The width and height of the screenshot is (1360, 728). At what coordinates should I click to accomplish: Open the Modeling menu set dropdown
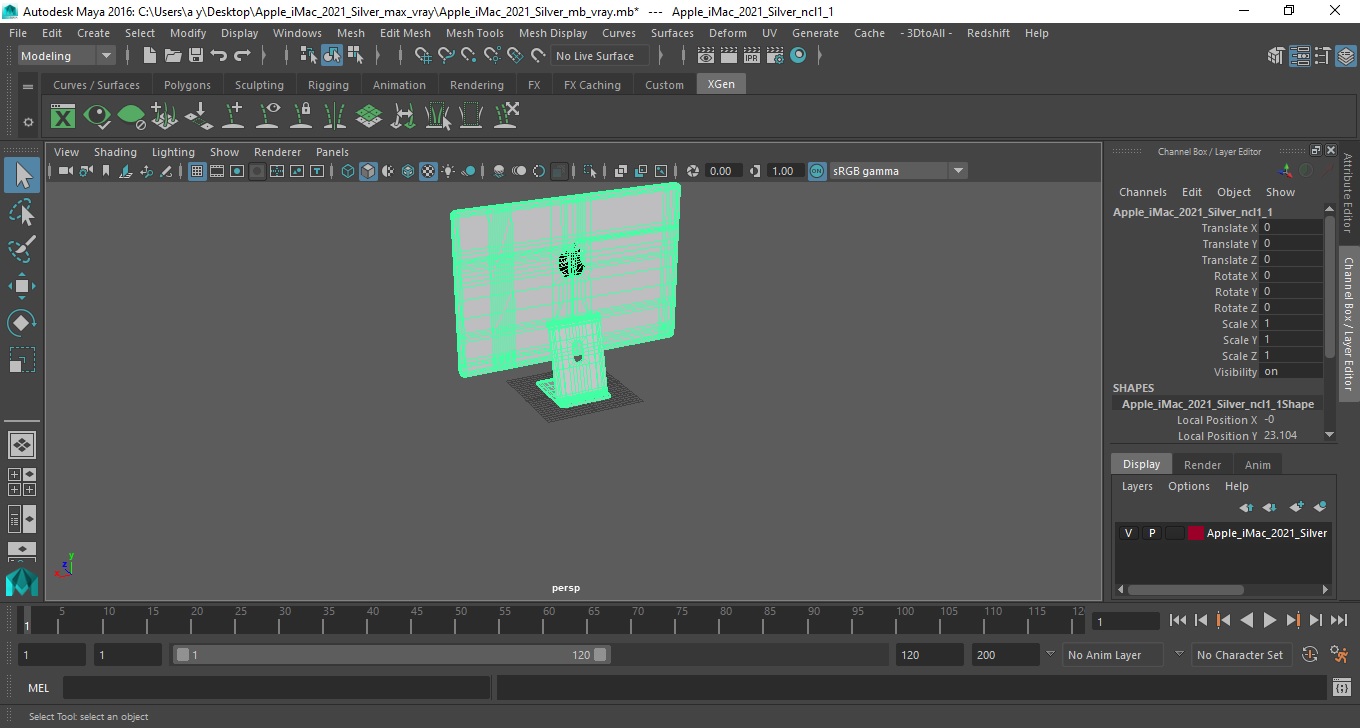pyautogui.click(x=66, y=56)
